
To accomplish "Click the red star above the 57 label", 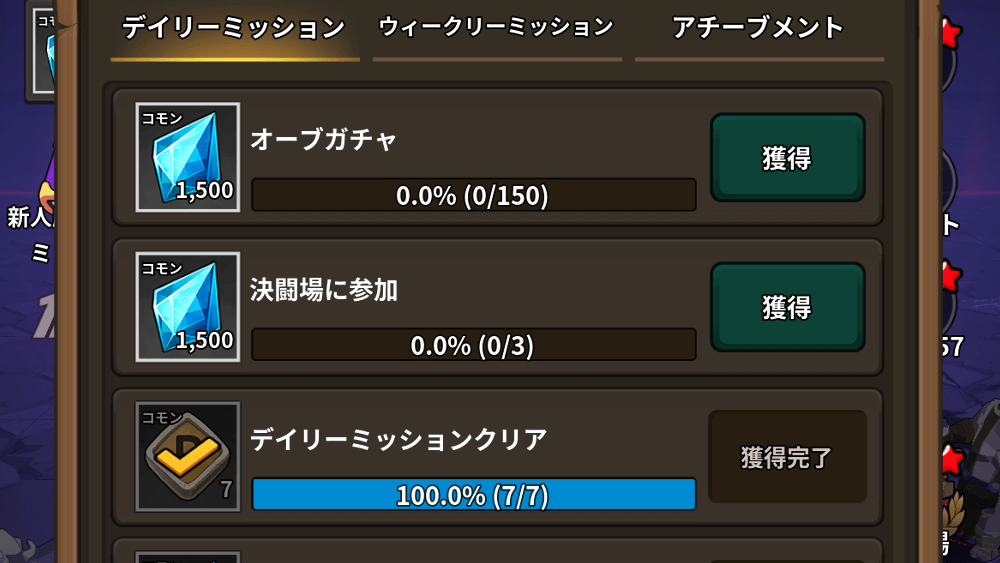I will (x=949, y=276).
